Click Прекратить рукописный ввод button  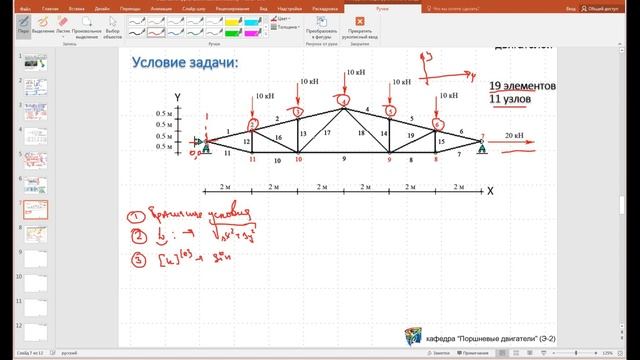point(360,27)
